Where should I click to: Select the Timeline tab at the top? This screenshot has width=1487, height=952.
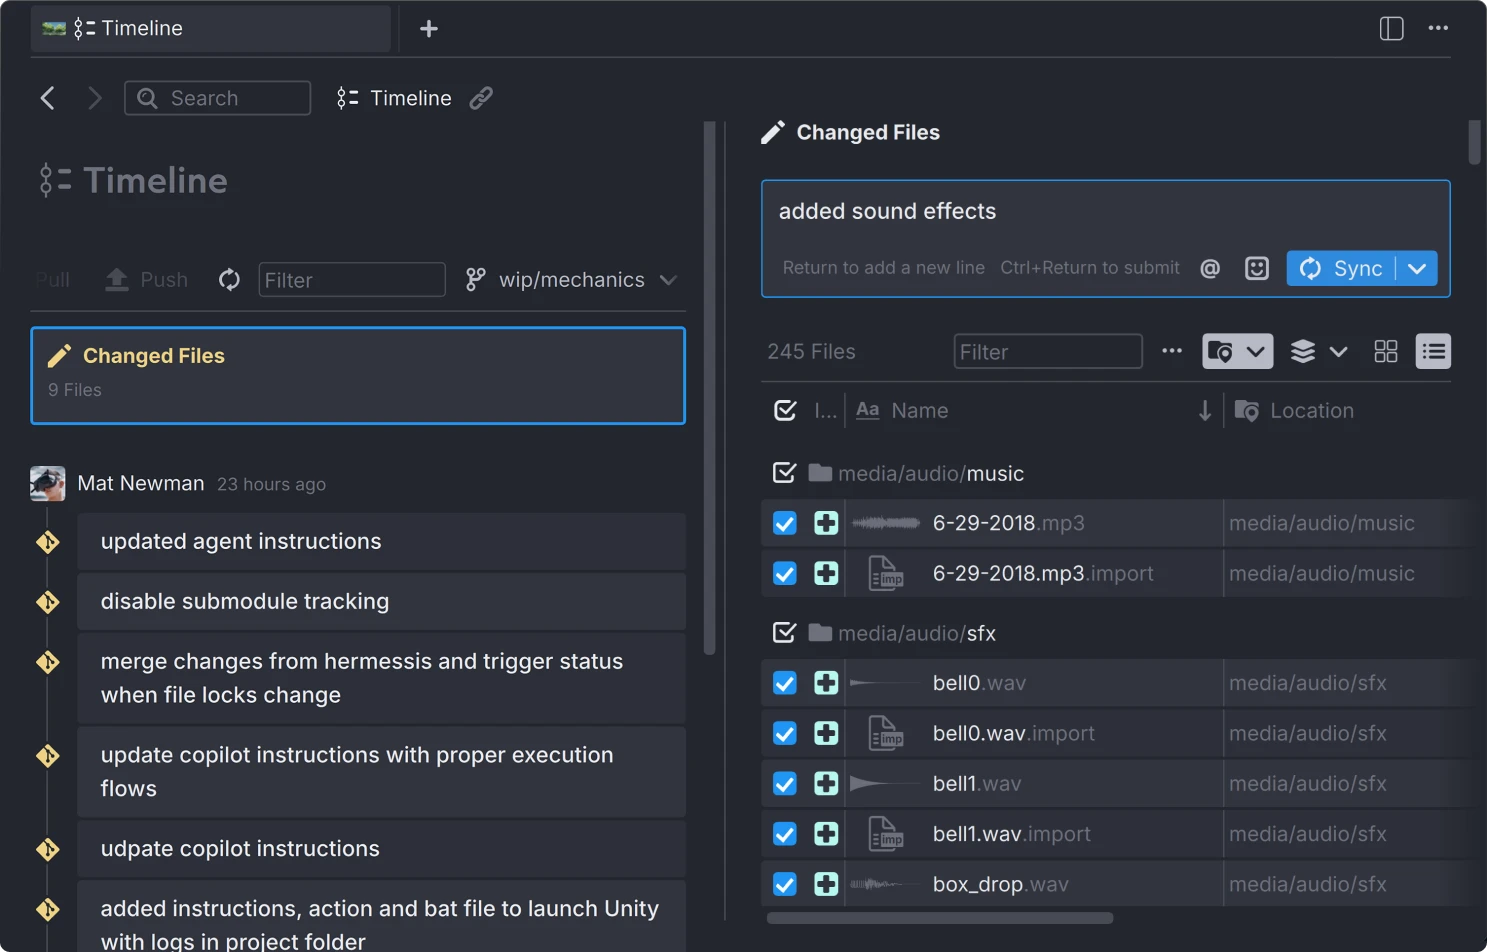(x=210, y=28)
